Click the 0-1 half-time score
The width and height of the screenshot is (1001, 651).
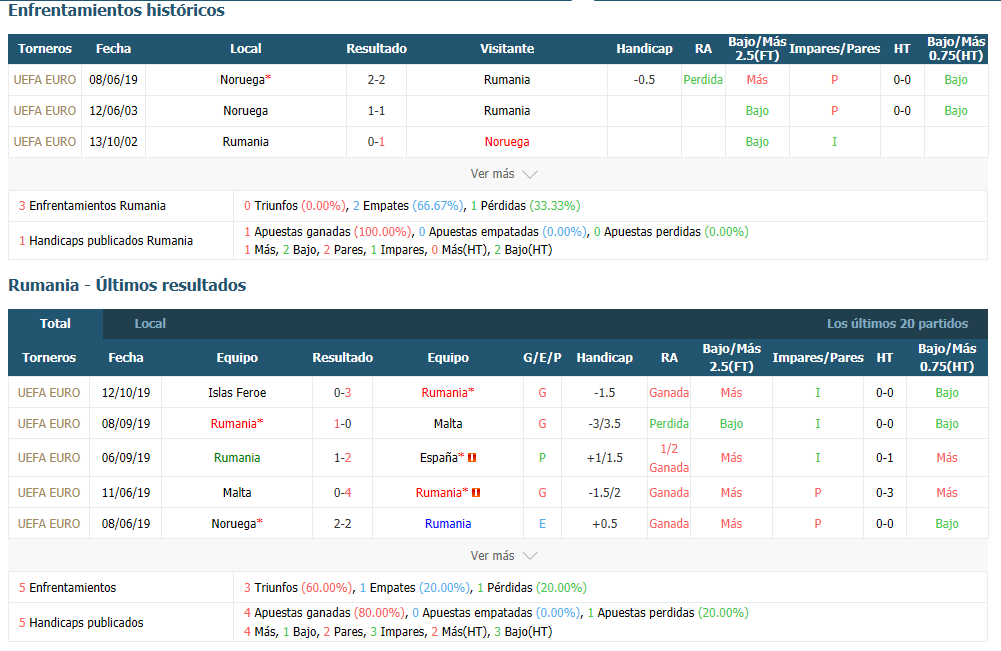884,458
